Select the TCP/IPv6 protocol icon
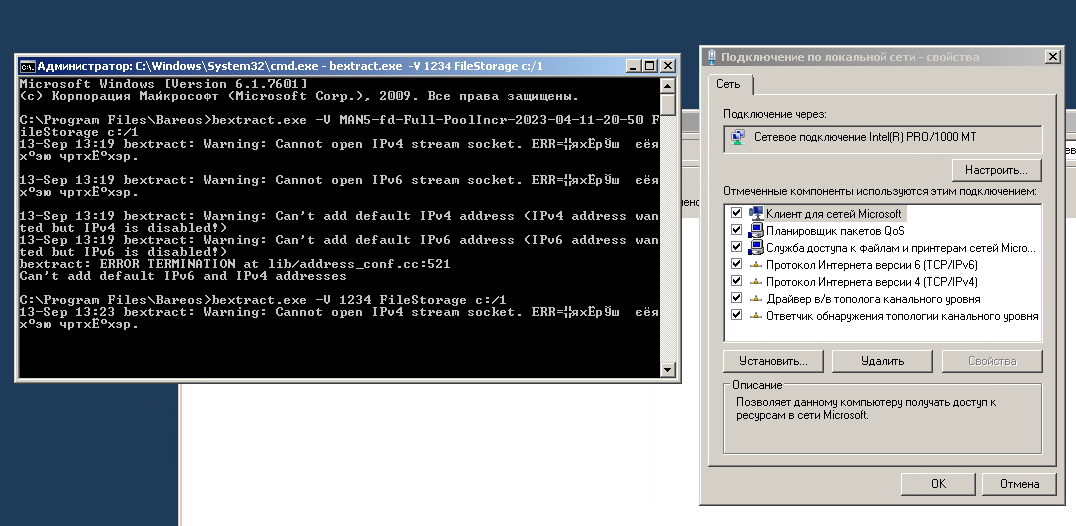1076x526 pixels. click(756, 265)
